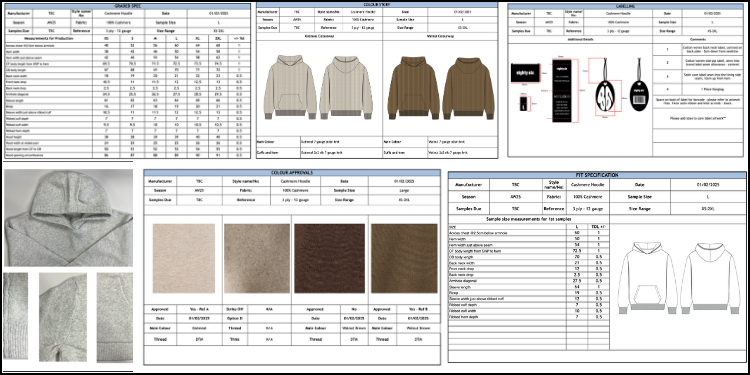Click 'Large' sample size cell in Colour Approvals
750x375 pixels.
(404, 191)
